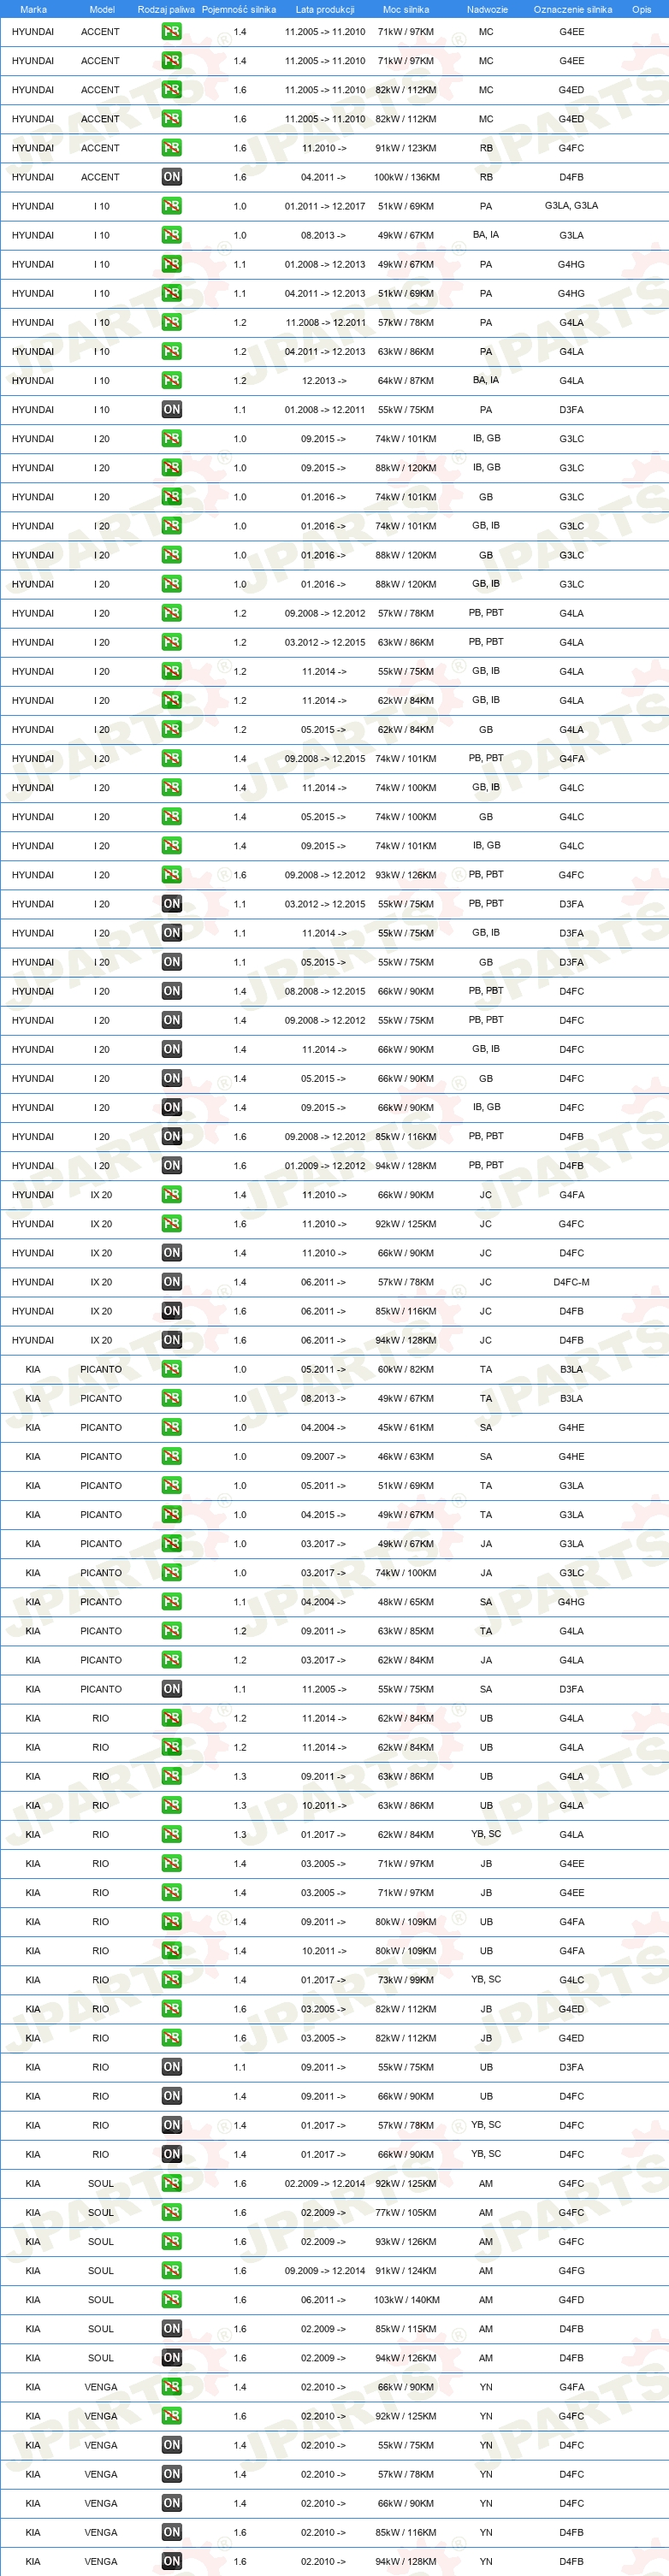Click petrol icon in Picanto 60kW / 82KM row
This screenshot has height=2576, width=669.
click(172, 1369)
